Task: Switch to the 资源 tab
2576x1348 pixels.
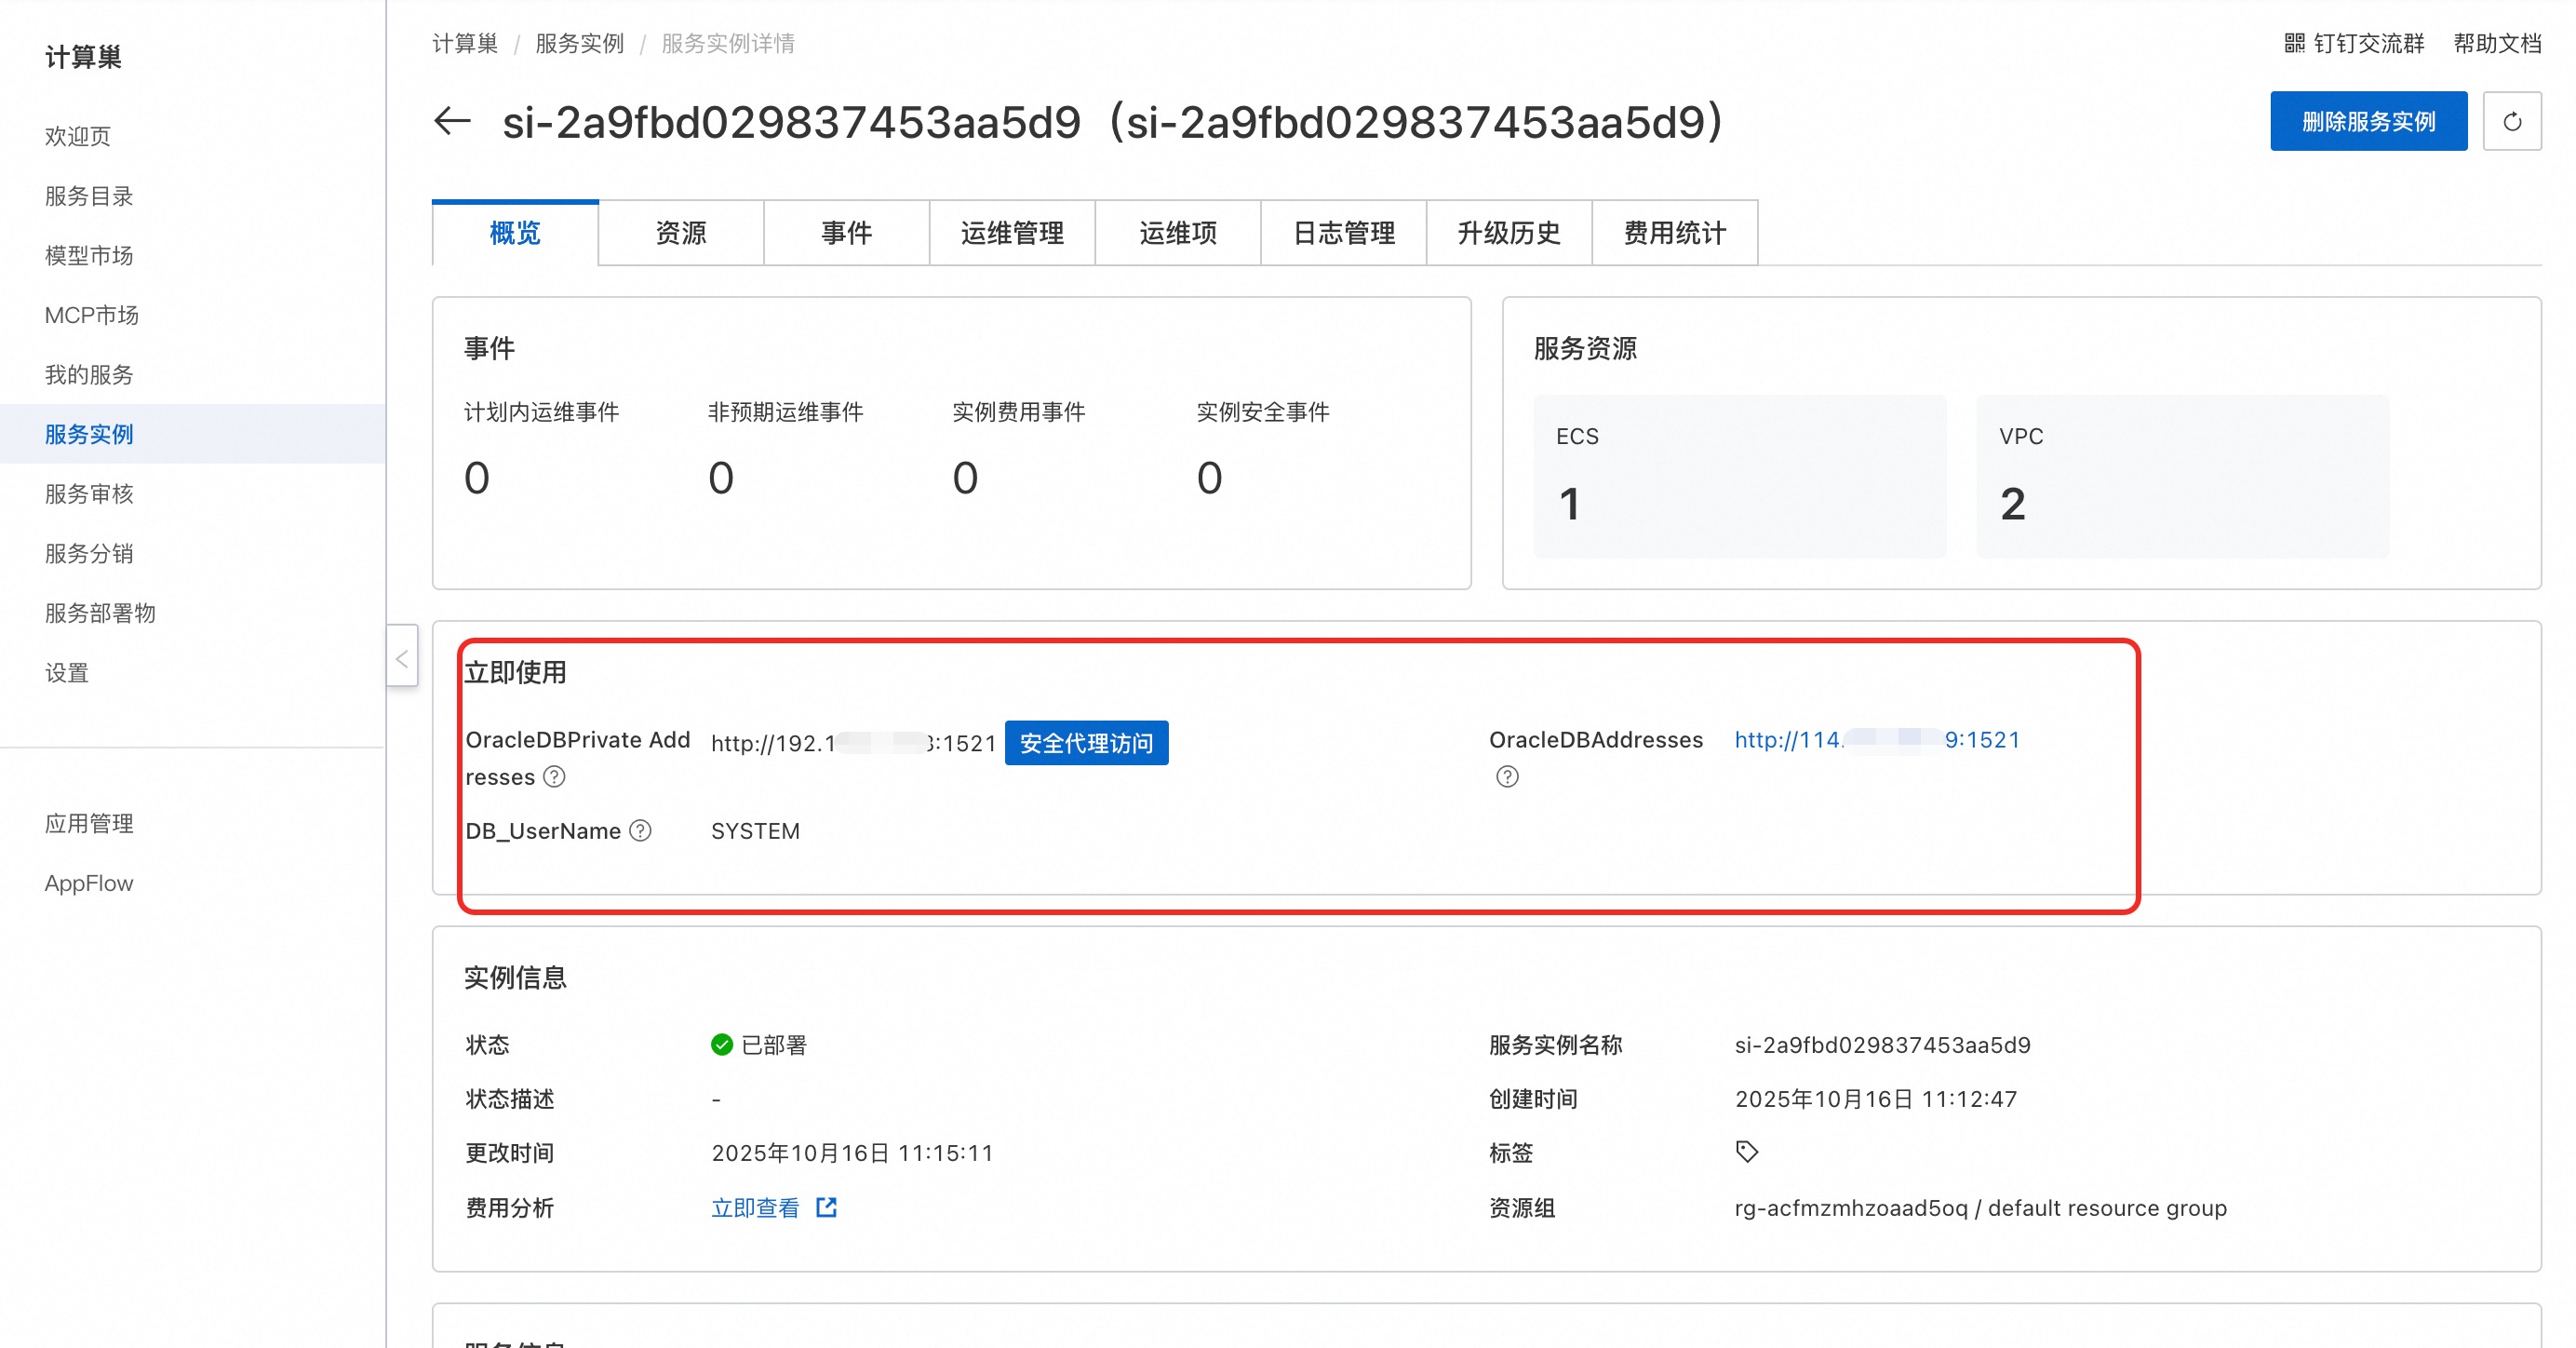Action: pos(680,233)
